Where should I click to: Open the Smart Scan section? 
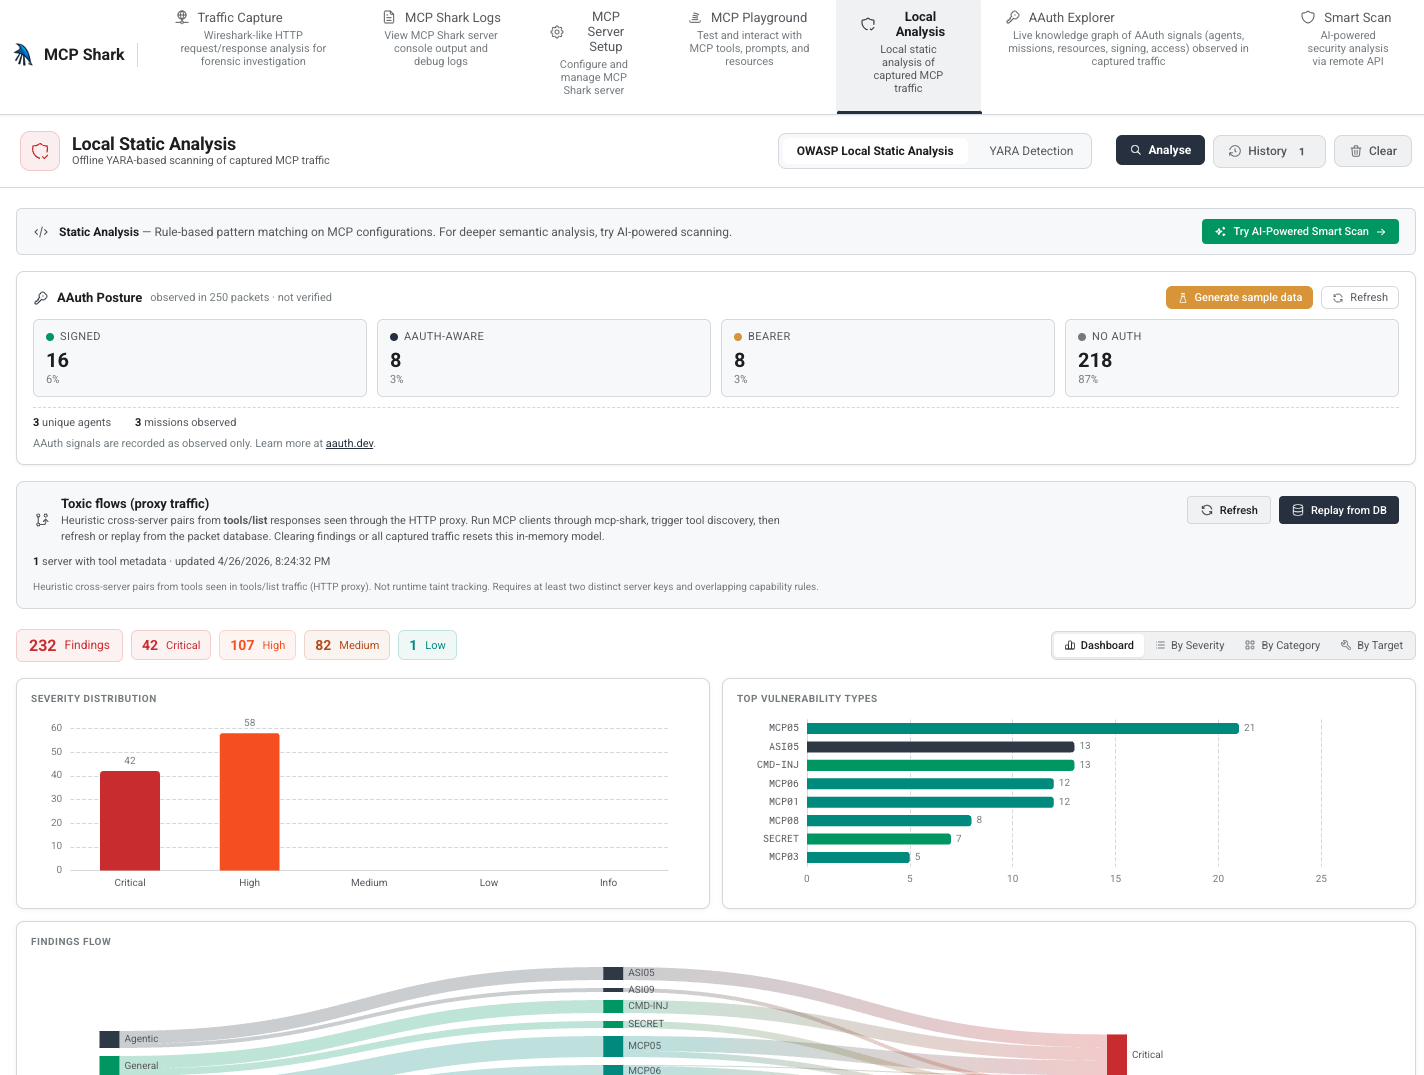1347,39
